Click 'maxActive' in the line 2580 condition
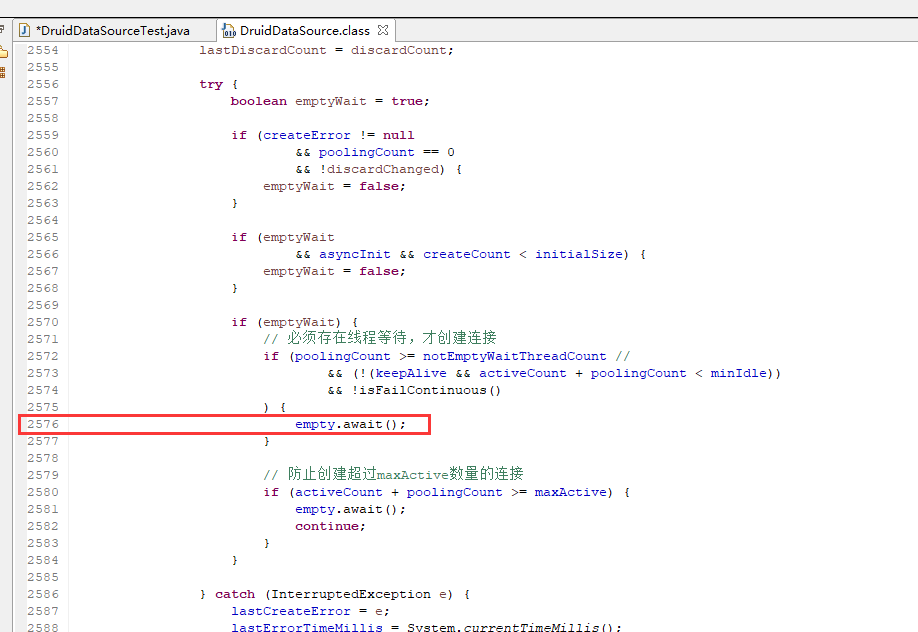This screenshot has width=918, height=632. (570, 492)
